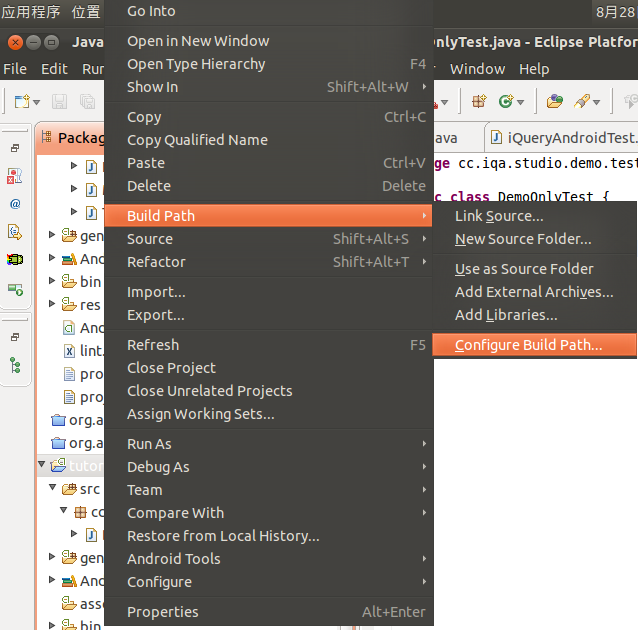This screenshot has width=638, height=630.
Task: Open the Search dropdown arrow in toolbar
Action: (x=596, y=102)
